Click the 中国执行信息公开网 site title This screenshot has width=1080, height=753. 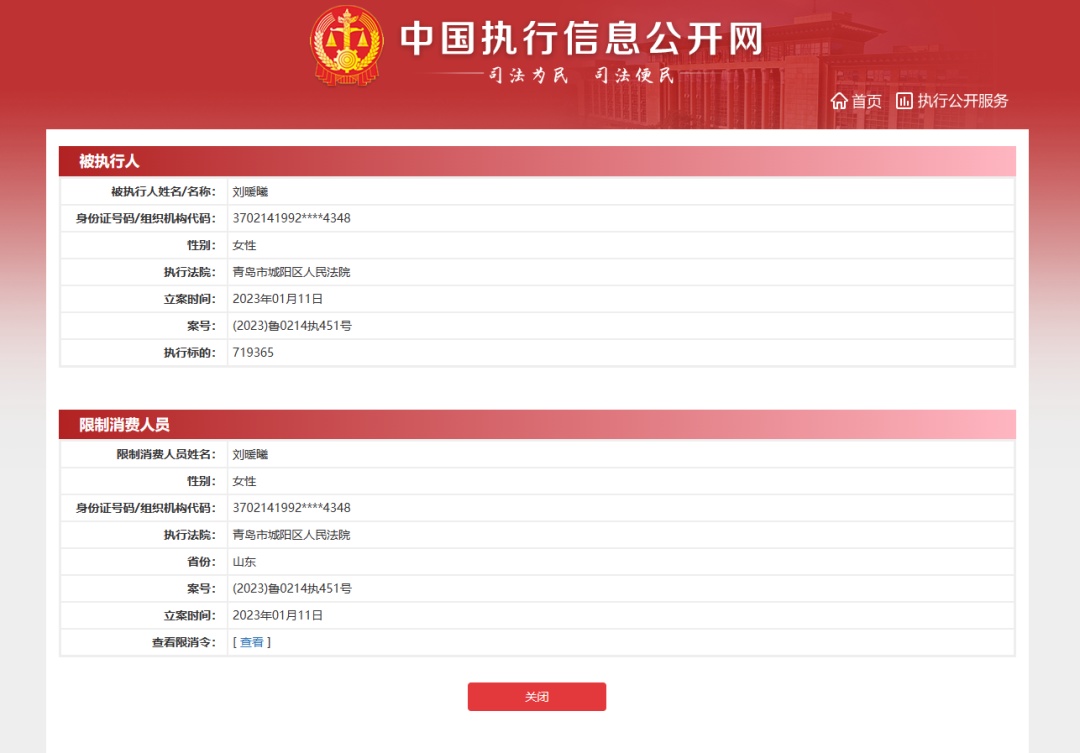tap(582, 39)
